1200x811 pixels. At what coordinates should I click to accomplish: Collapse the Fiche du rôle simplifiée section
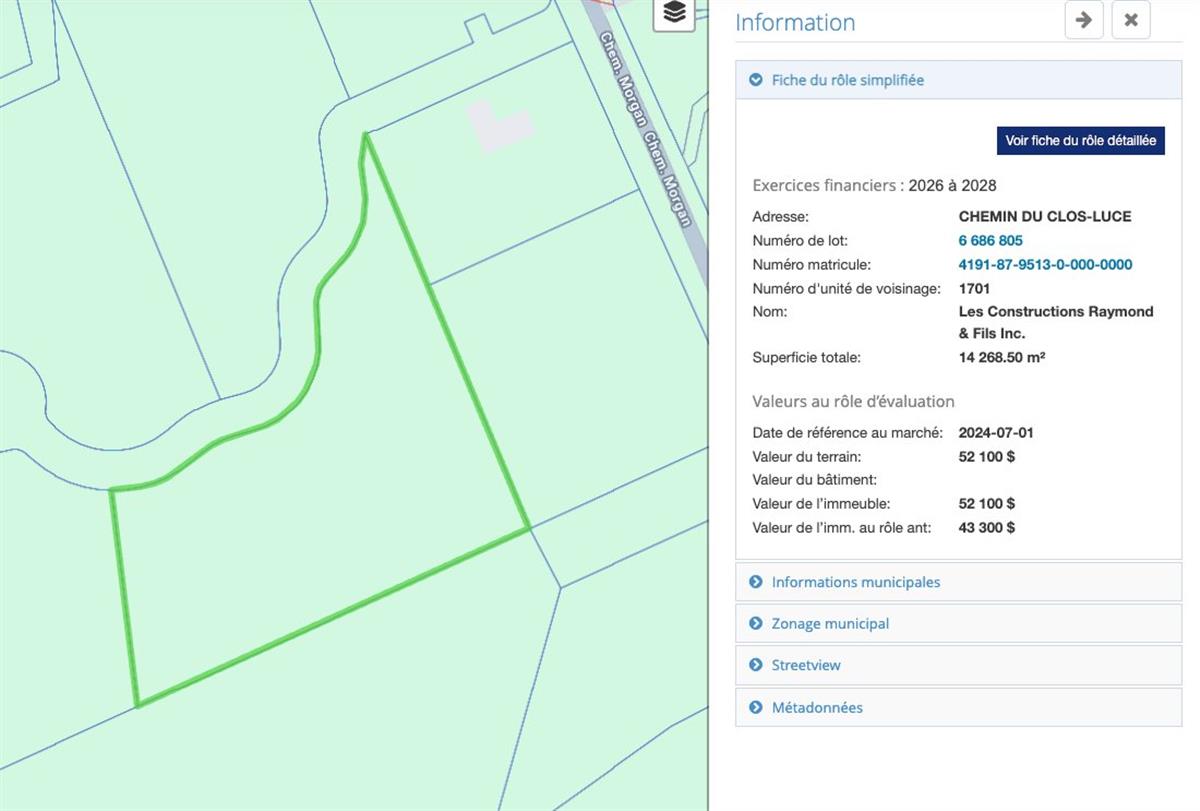tap(958, 80)
